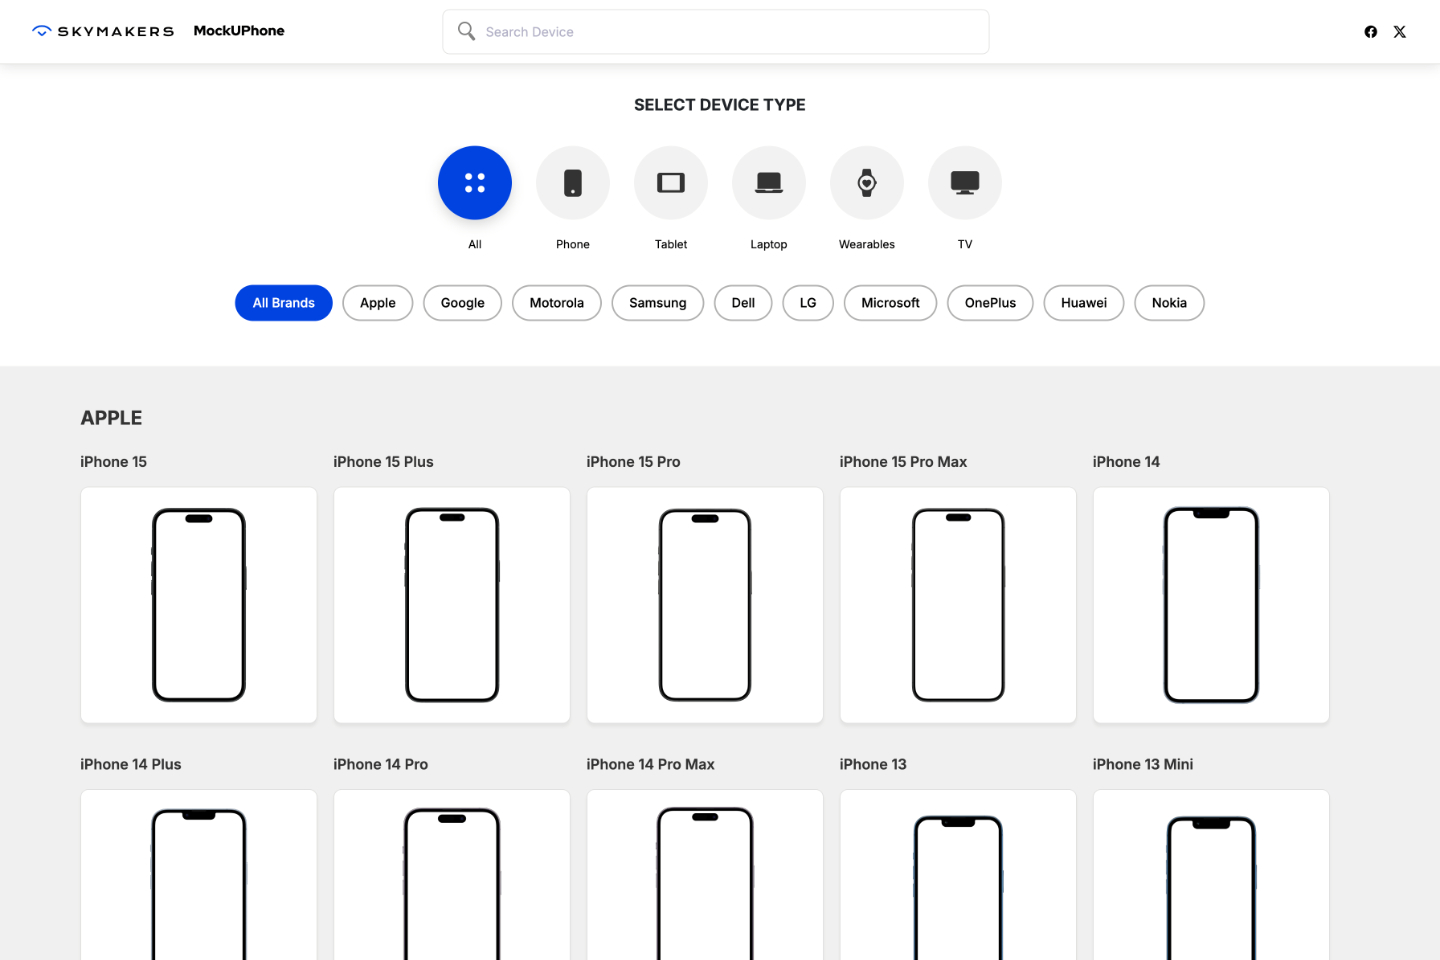Open the X (Twitter) social icon
The image size is (1440, 960).
1400,32
